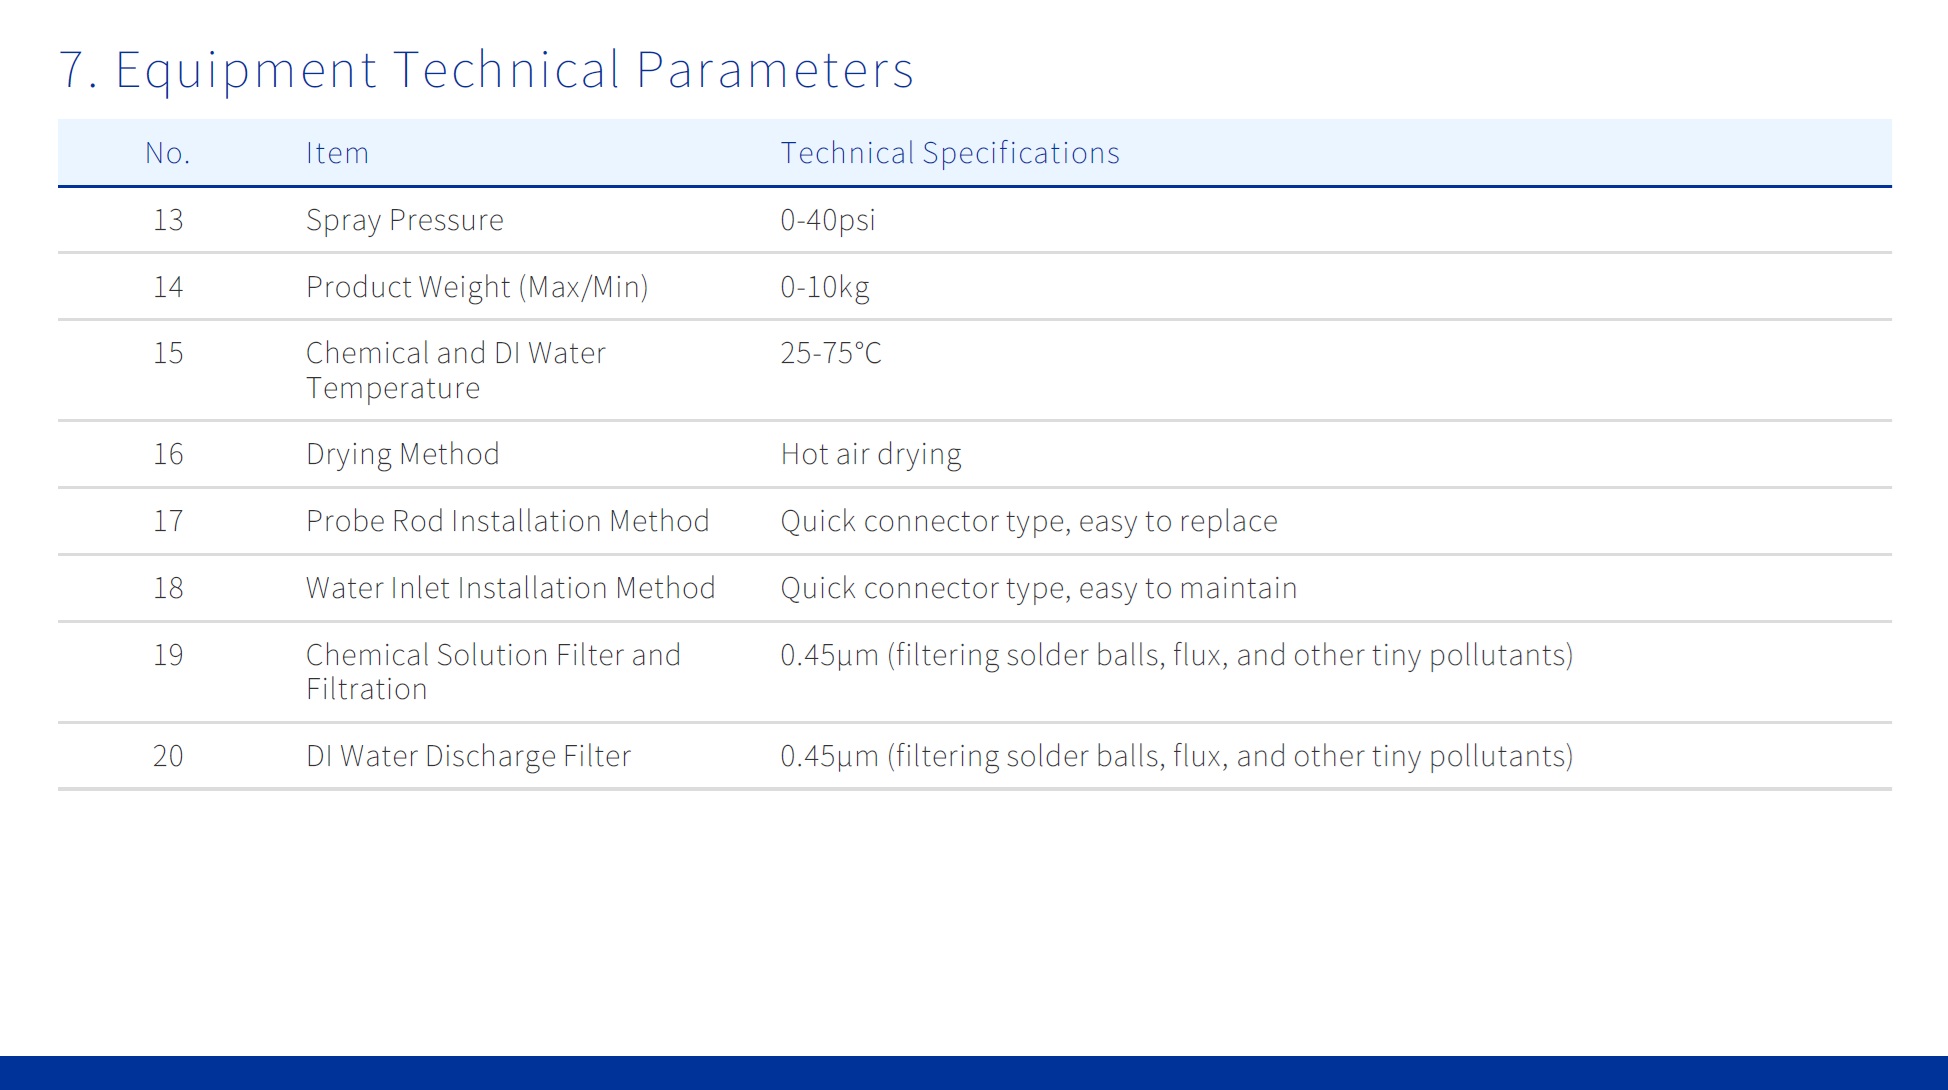
Task: Click the "Water Inlet Installation Method" cell
Action: (x=510, y=588)
